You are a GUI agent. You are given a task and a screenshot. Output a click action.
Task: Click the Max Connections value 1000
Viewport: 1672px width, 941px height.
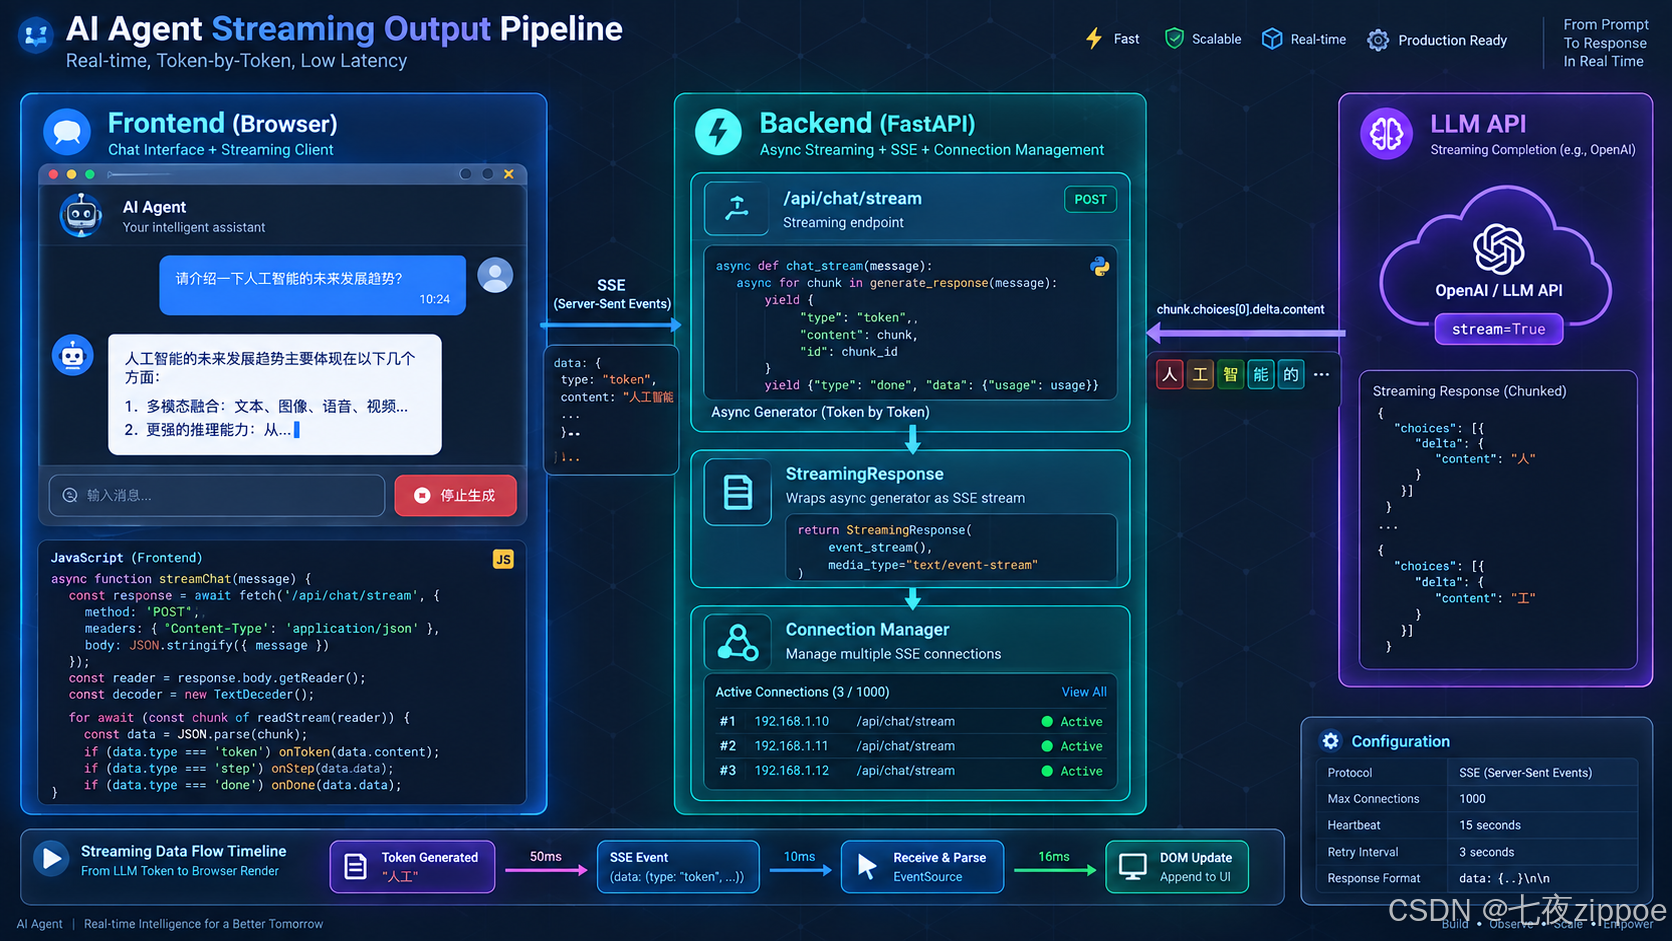coord(1472,799)
